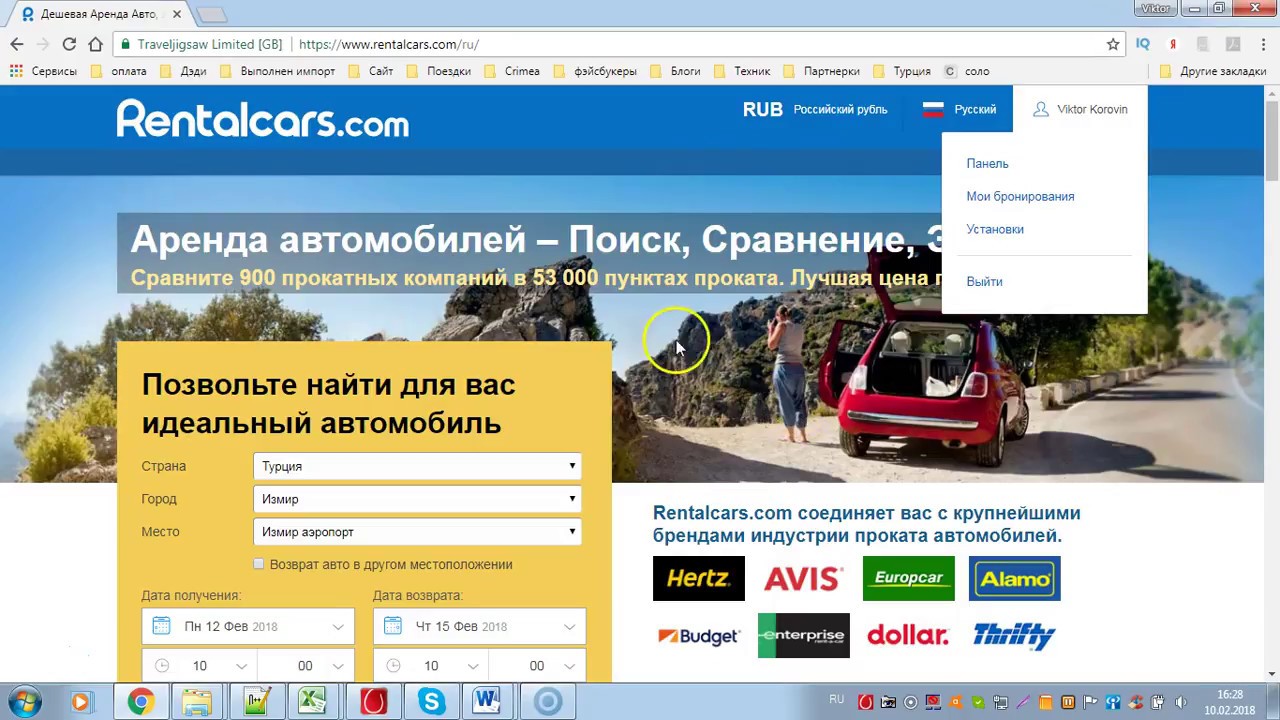1280x720 pixels.
Task: Click the Yandex extension icon
Action: (x=1173, y=44)
